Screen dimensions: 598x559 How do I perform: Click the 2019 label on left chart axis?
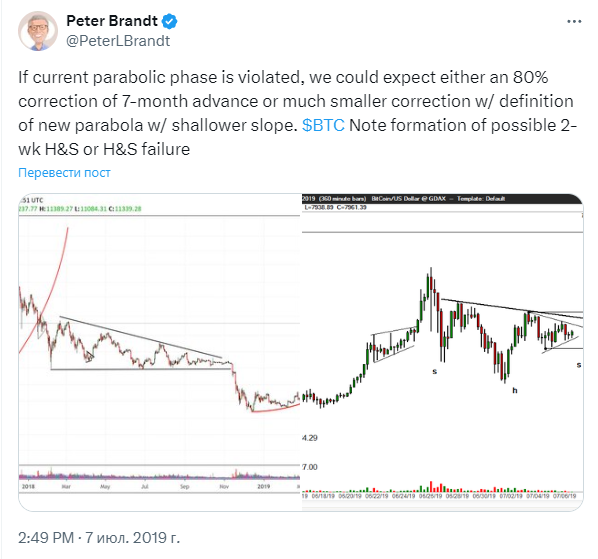tap(264, 486)
